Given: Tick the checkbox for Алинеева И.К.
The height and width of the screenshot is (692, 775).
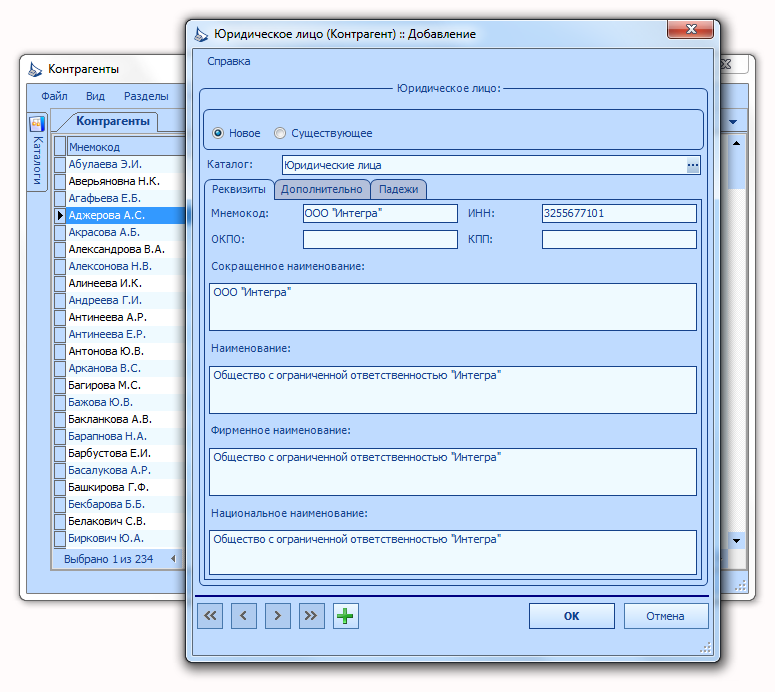Looking at the screenshot, I should pyautogui.click(x=60, y=283).
